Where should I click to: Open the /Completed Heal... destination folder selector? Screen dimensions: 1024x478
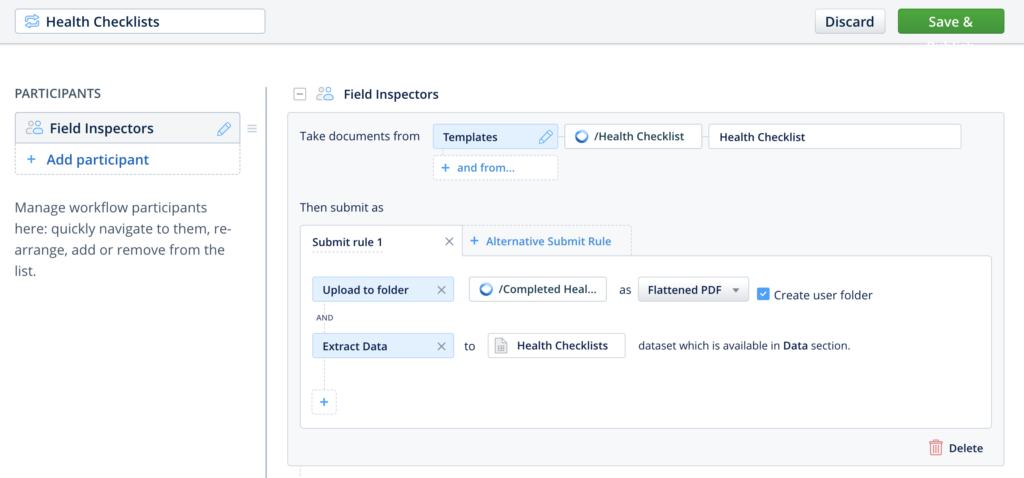tap(538, 290)
